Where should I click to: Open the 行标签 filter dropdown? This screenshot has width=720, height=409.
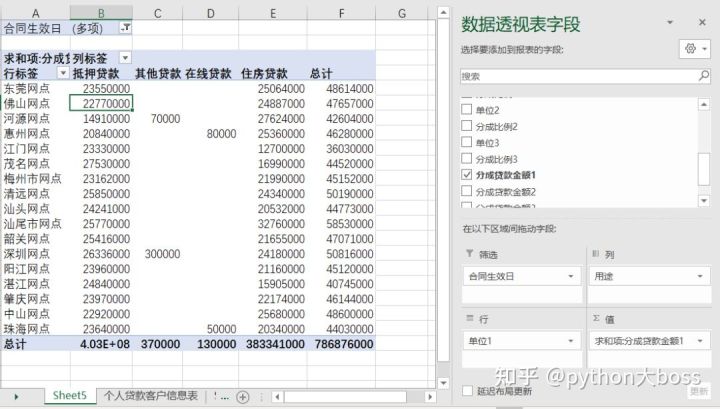[x=63, y=73]
